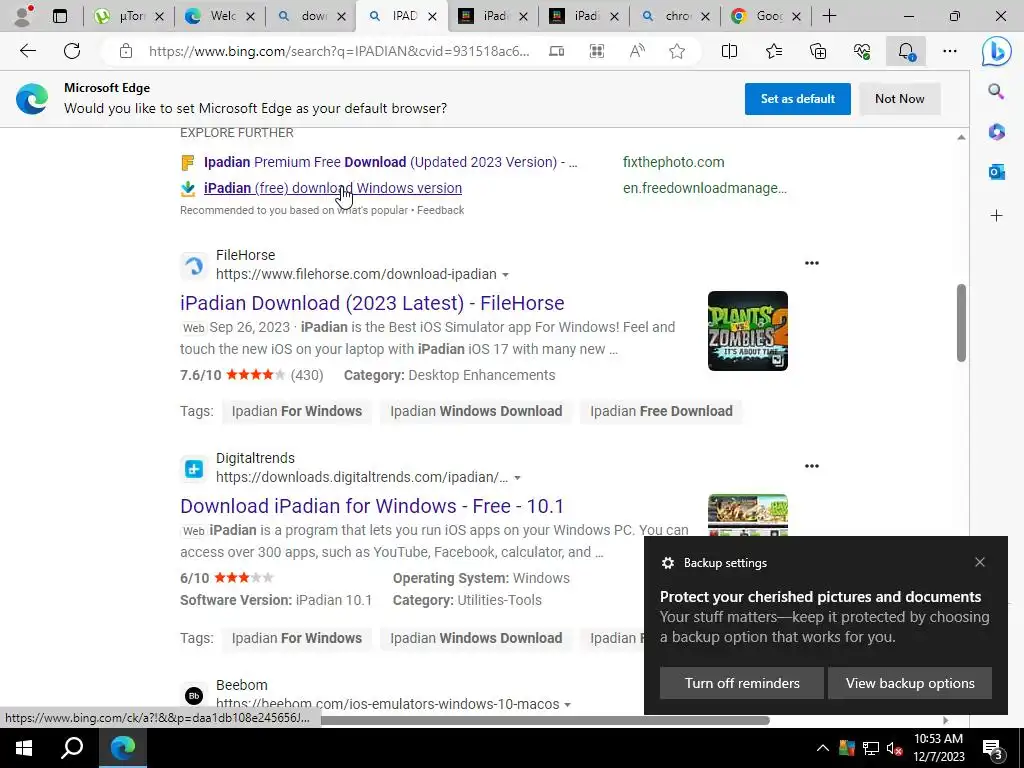
Task: Open the tab actions menu icon
Action: [x=60, y=16]
